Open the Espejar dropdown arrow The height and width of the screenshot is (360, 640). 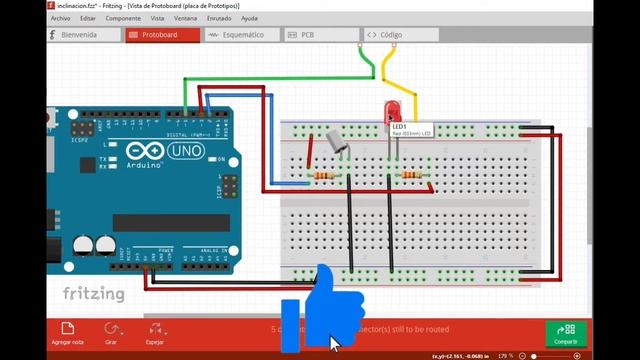click(x=166, y=333)
